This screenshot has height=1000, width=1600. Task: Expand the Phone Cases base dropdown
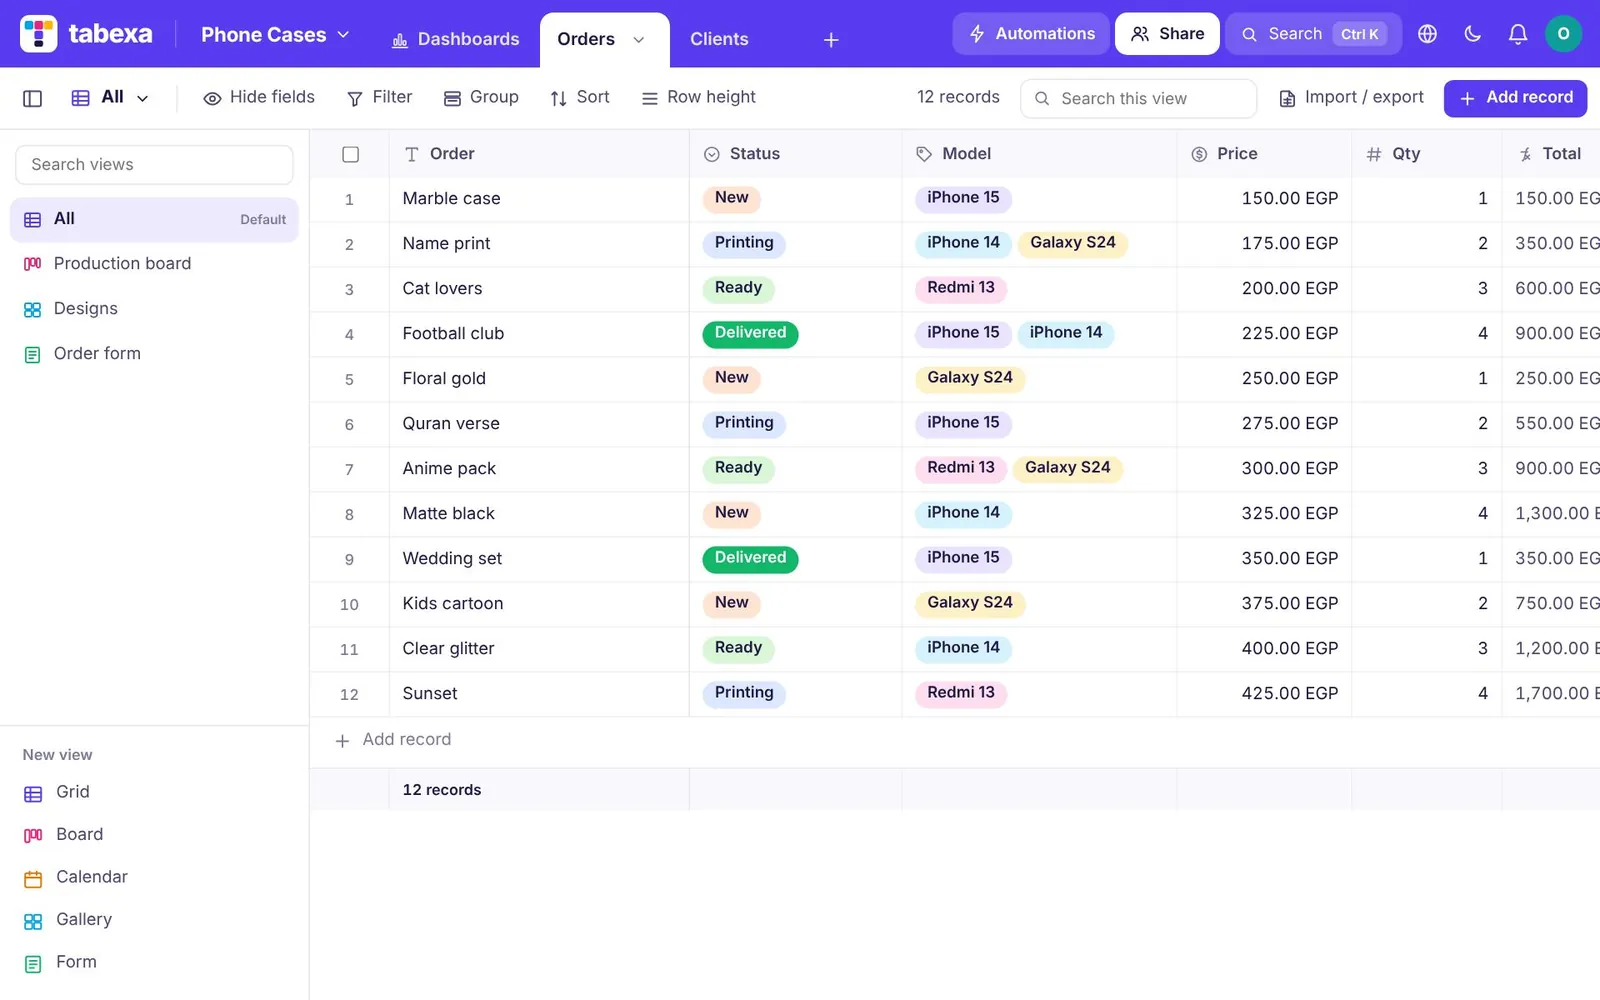coord(275,35)
